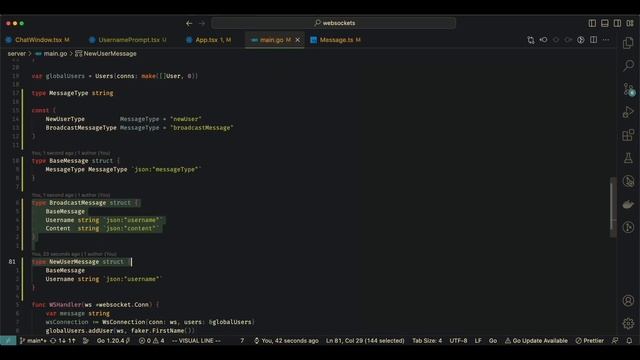The height and width of the screenshot is (360, 640).
Task: Click CodeLens above BroadcastMessage struct
Action: pyautogui.click(x=71, y=195)
